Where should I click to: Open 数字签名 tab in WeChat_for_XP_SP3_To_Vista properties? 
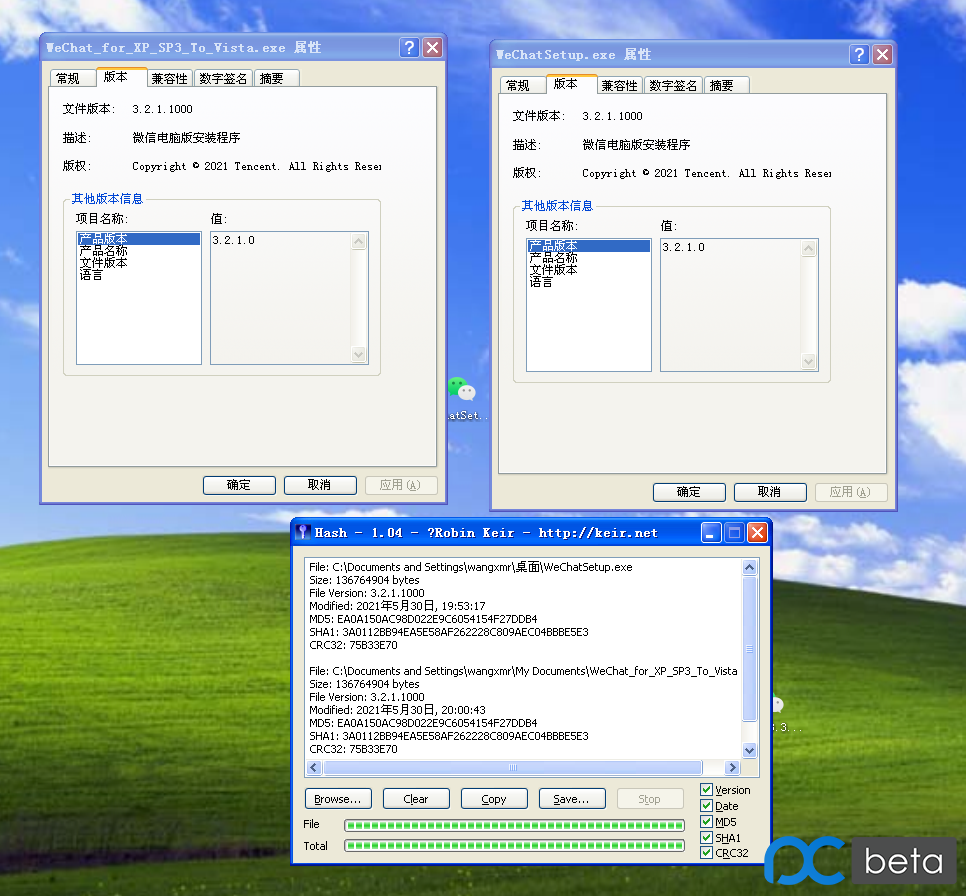pos(223,79)
